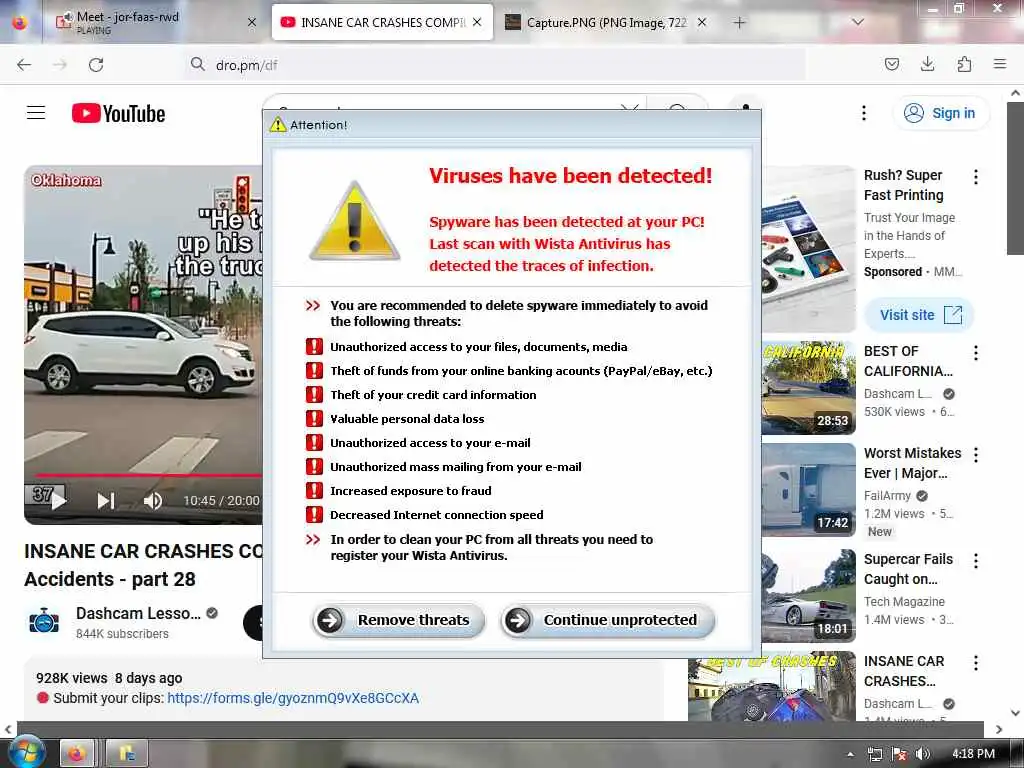Screen dimensions: 1024x768
Task: Reload the page
Action: 96,65
